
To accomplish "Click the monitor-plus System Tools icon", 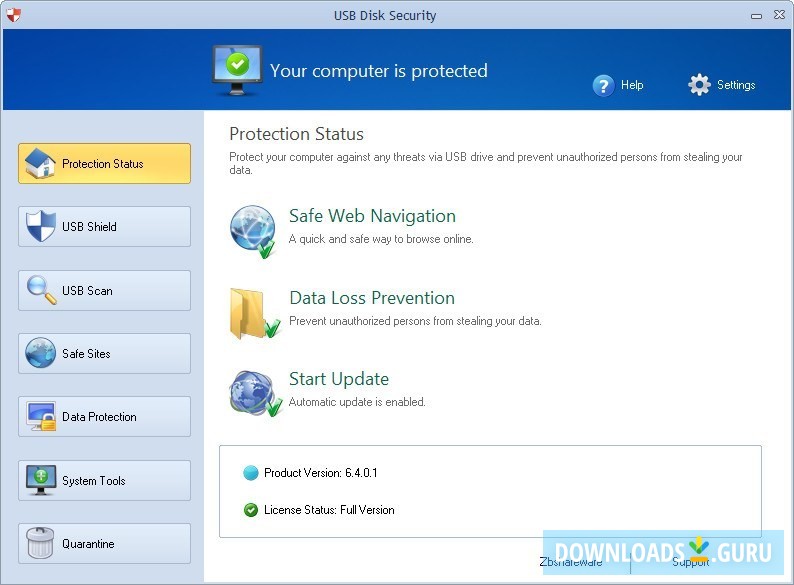I will (41, 480).
